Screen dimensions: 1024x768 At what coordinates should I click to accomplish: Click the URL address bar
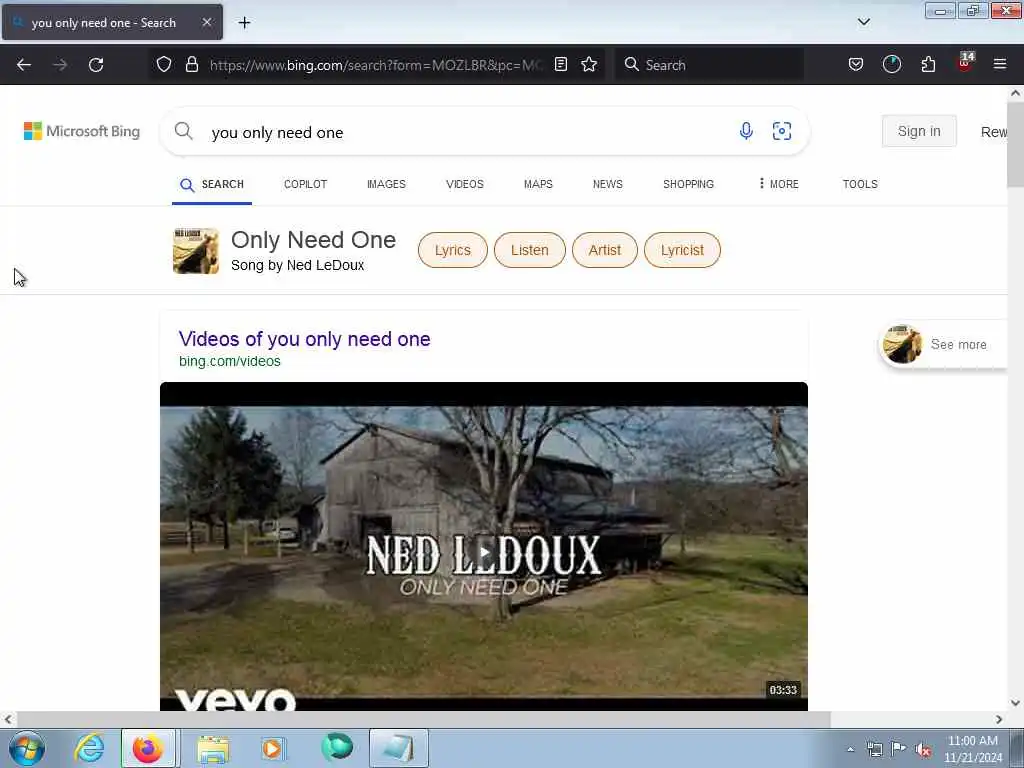376,65
